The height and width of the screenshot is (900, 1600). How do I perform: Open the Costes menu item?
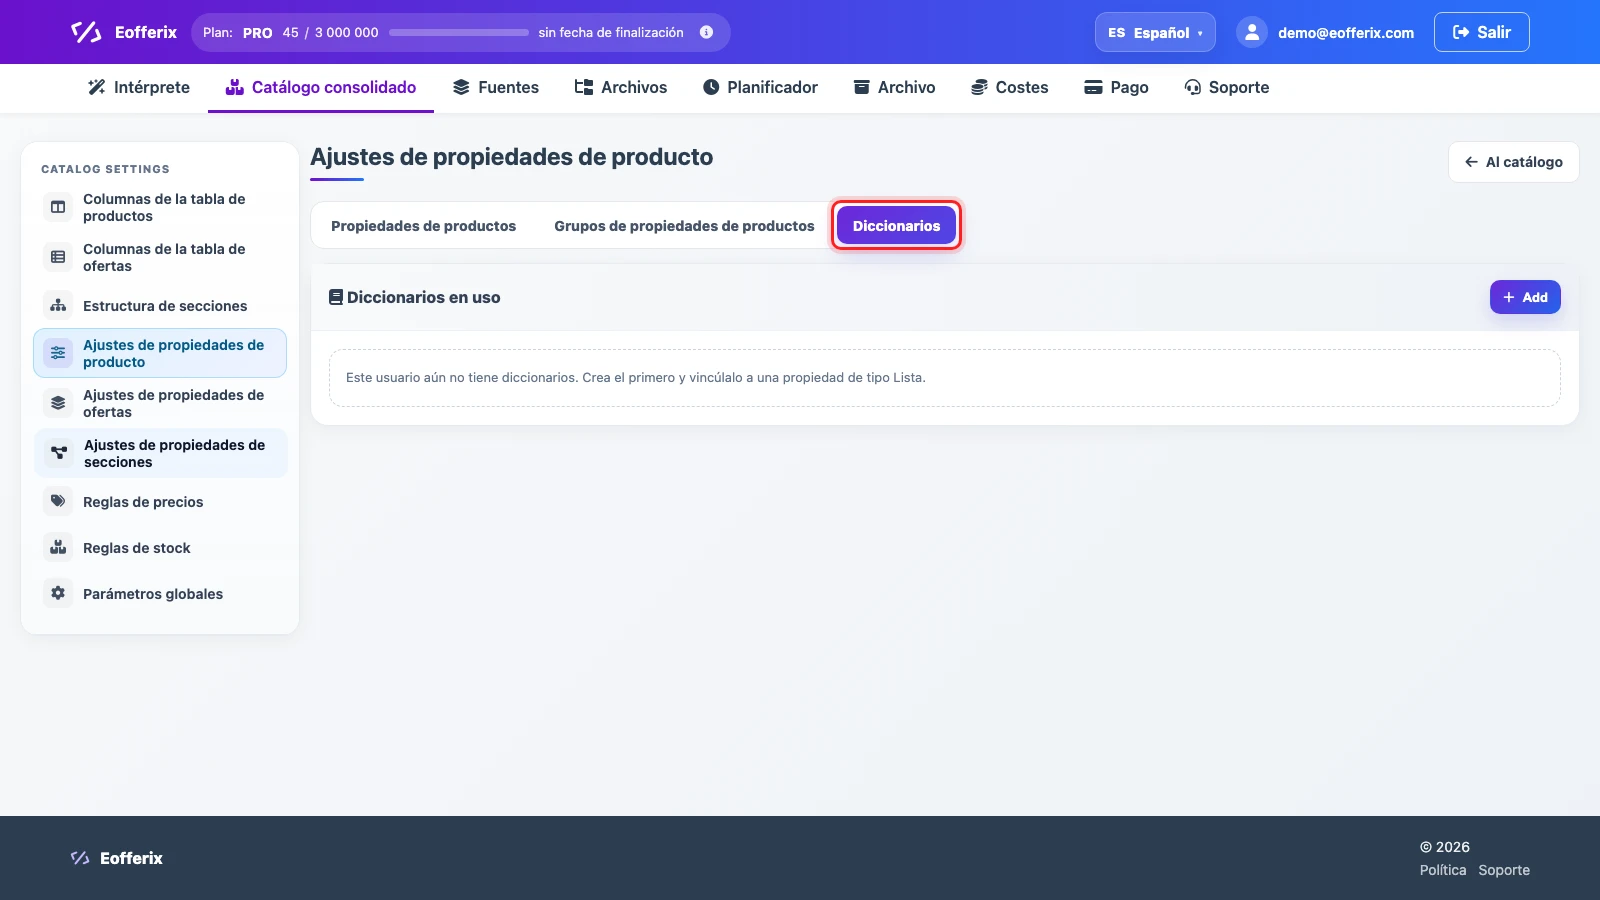[1010, 87]
